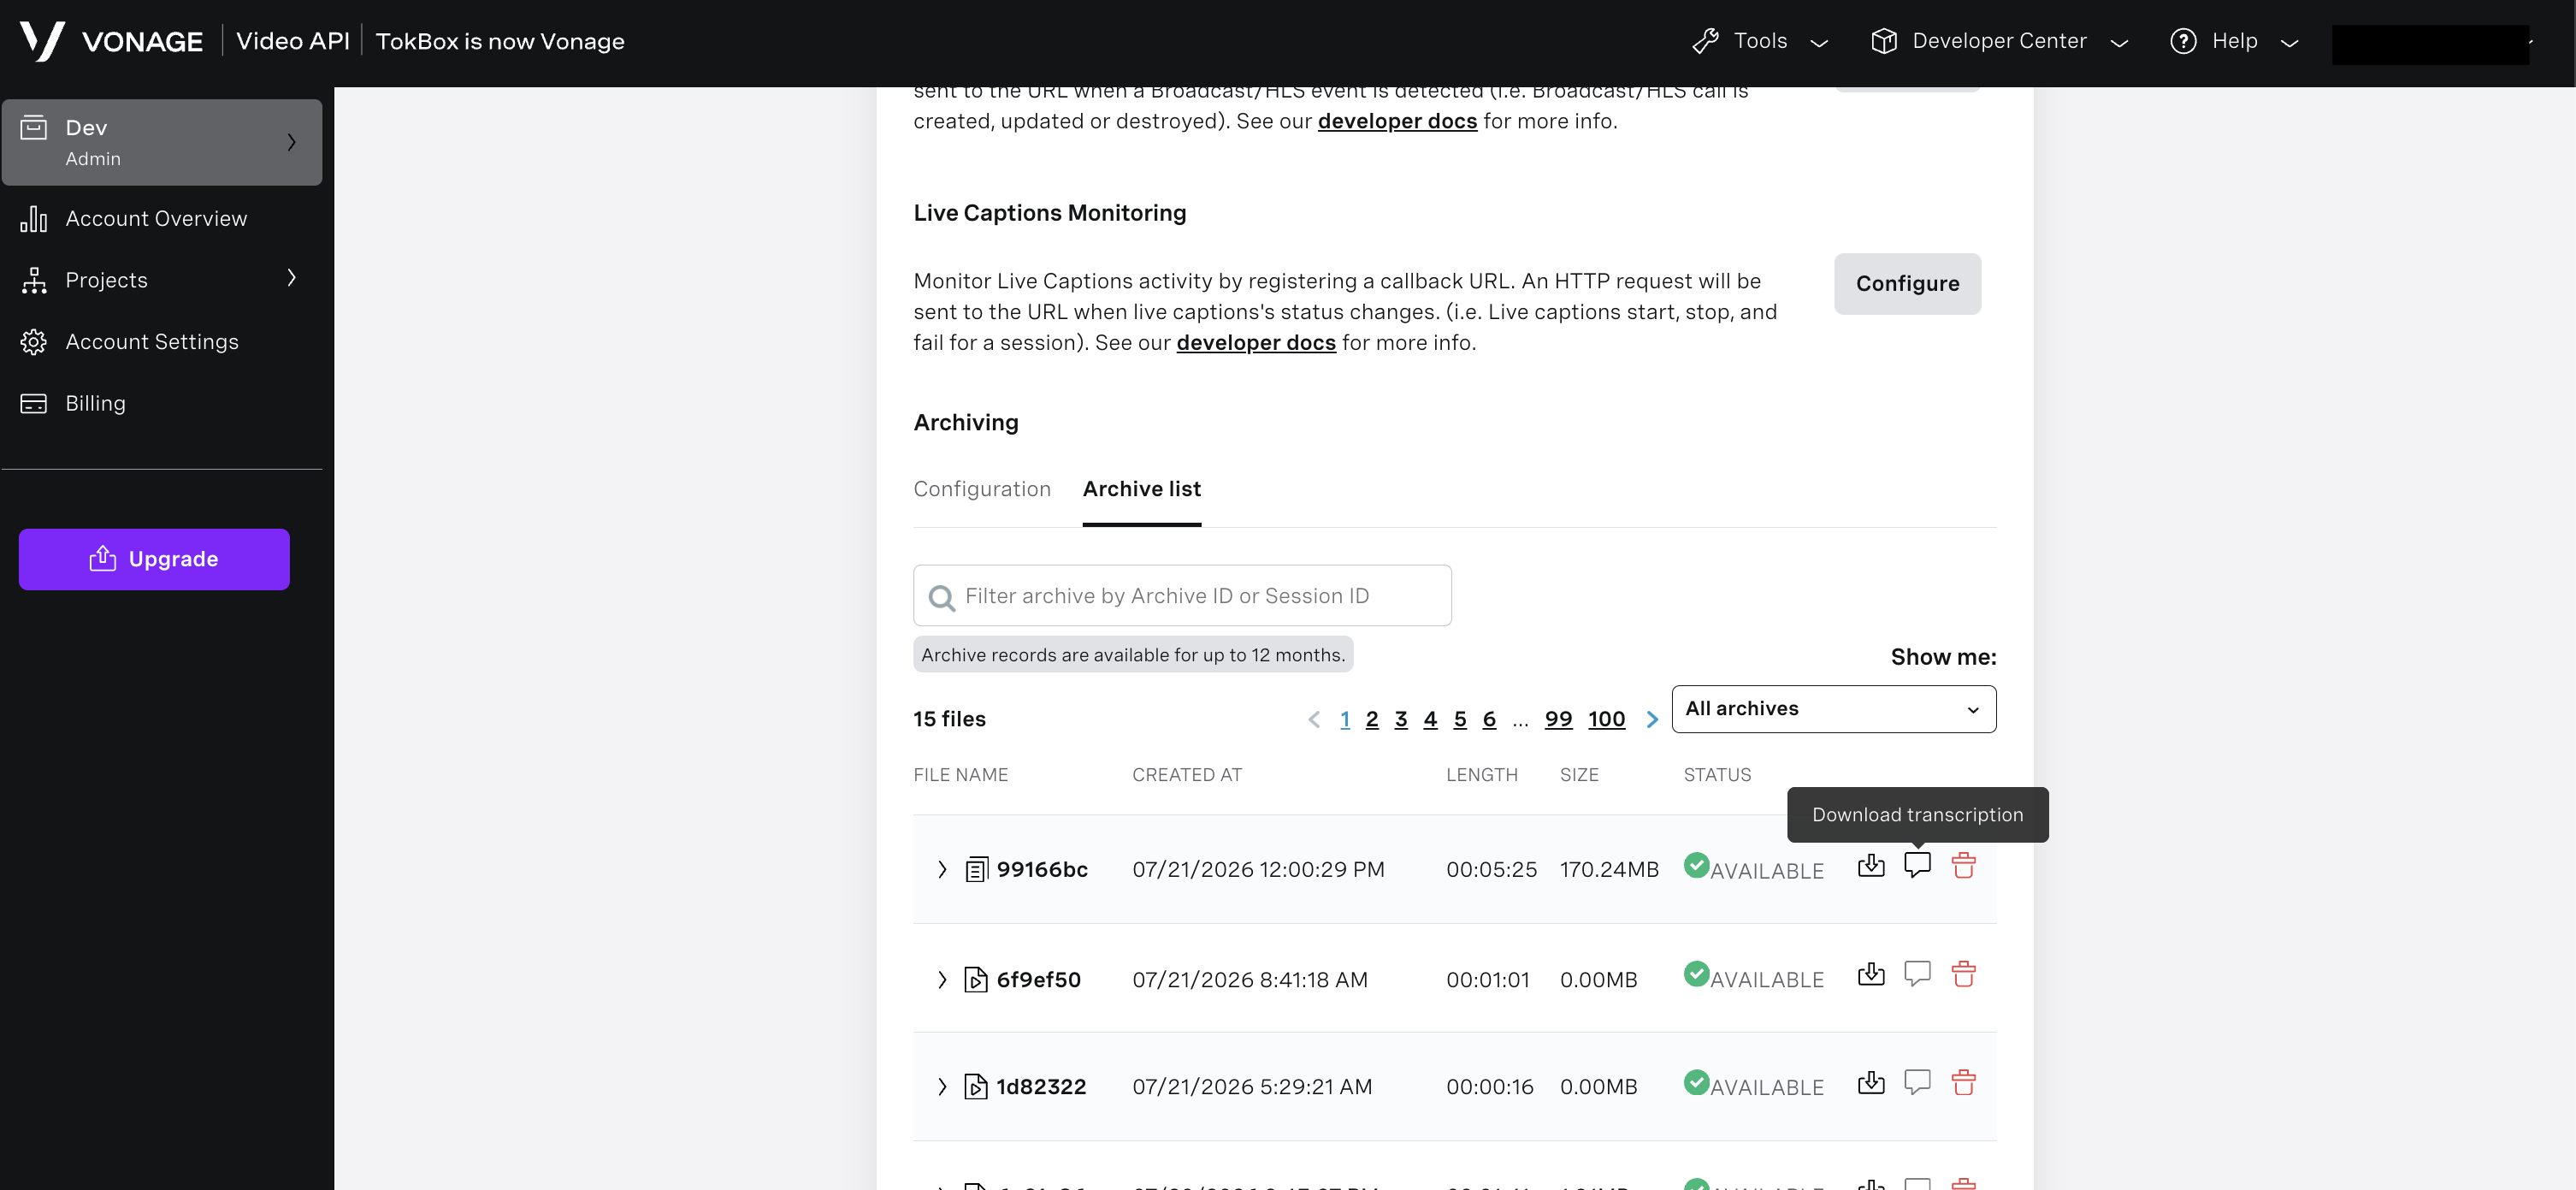Click the purple Upgrade button

(154, 559)
